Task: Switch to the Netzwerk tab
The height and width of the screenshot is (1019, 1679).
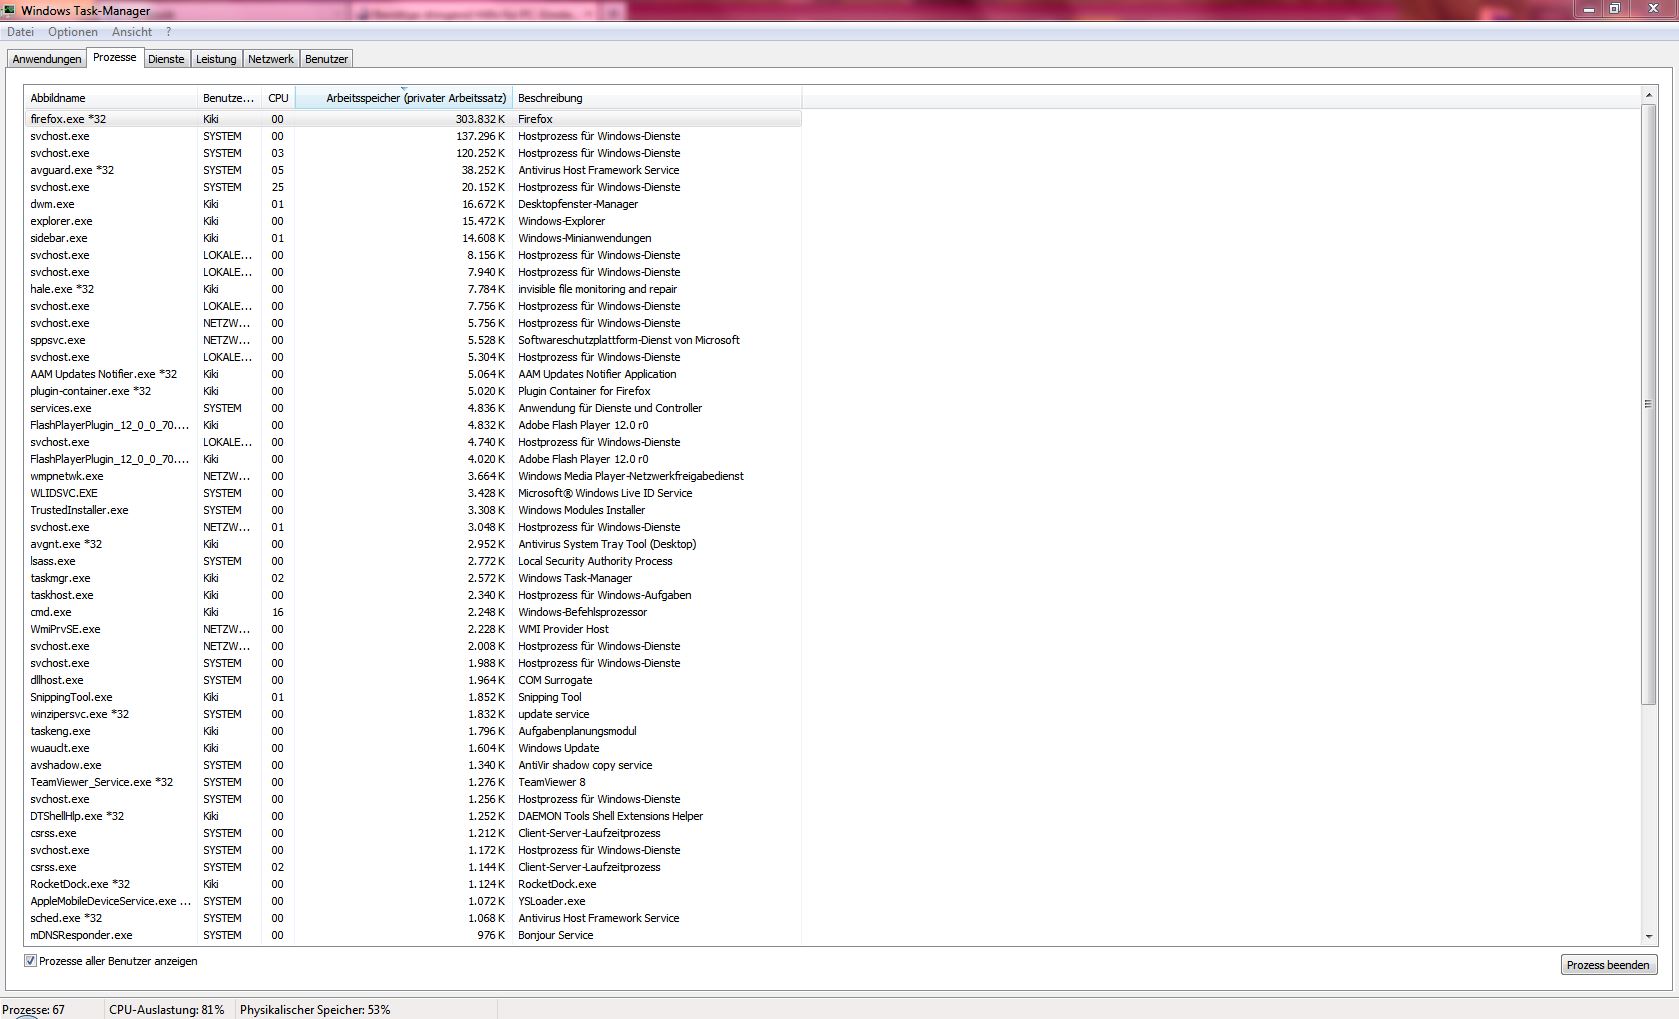Action: coord(271,59)
